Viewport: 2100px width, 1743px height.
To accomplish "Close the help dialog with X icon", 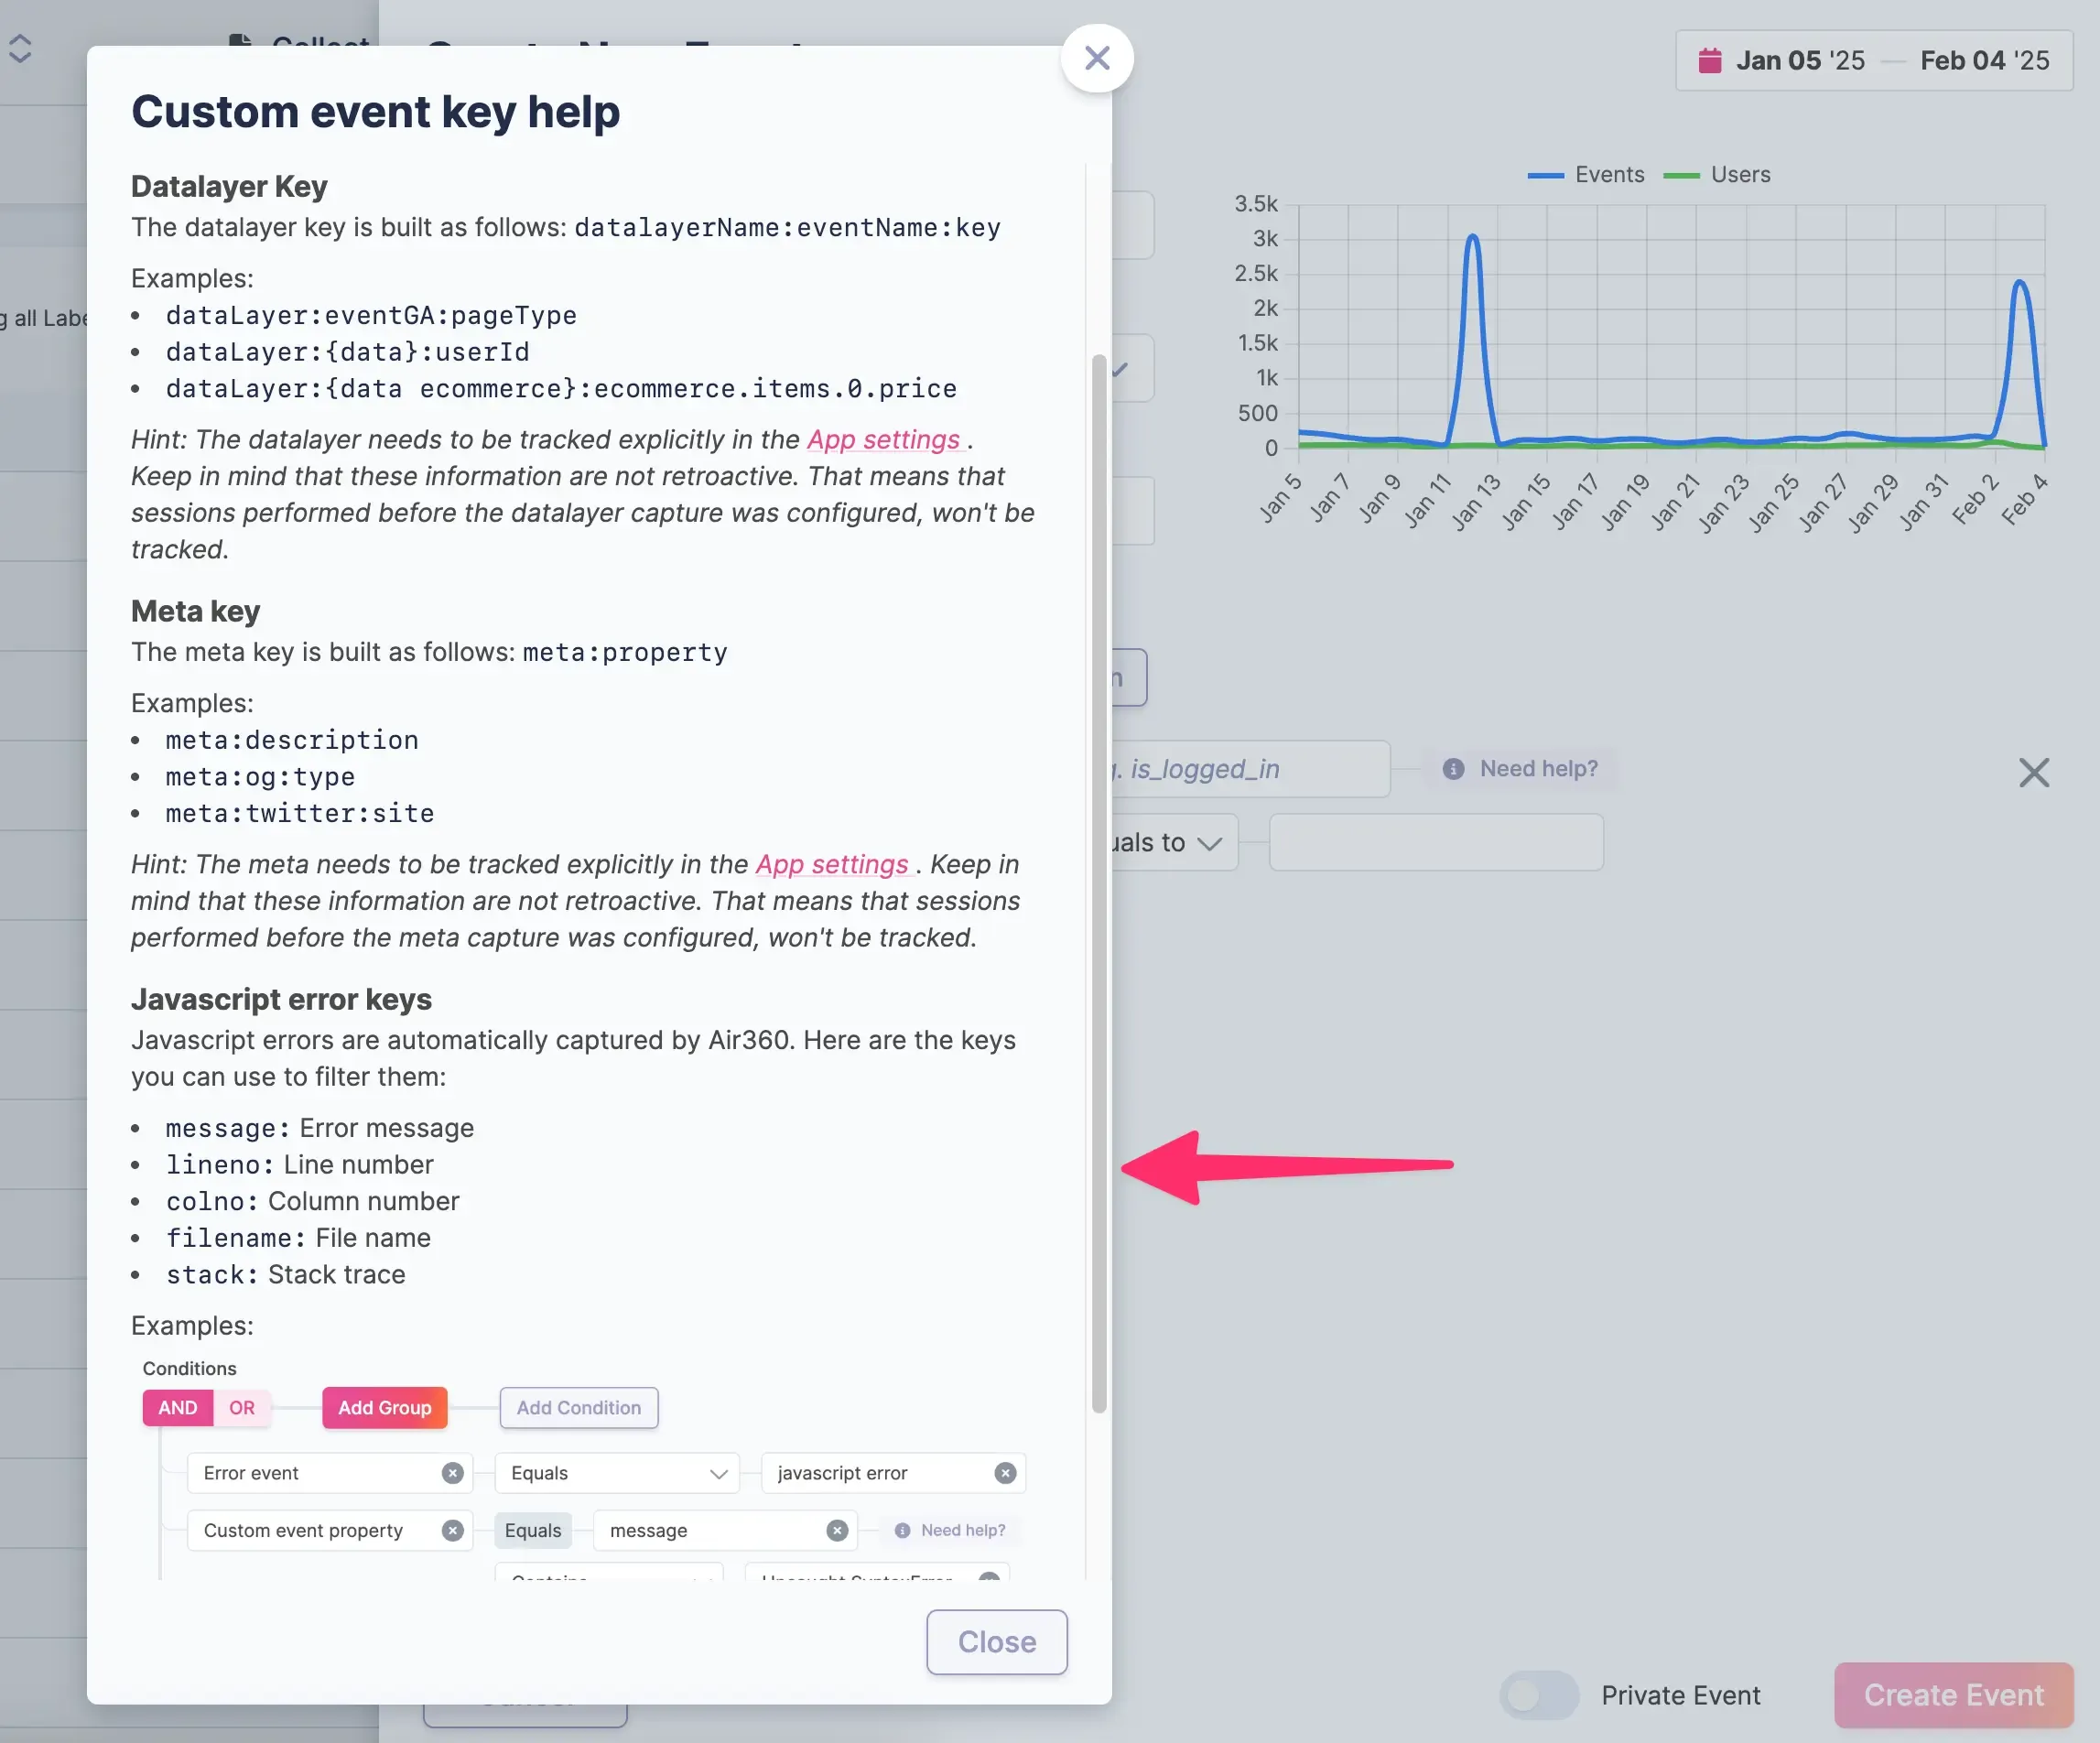I will [x=1097, y=58].
